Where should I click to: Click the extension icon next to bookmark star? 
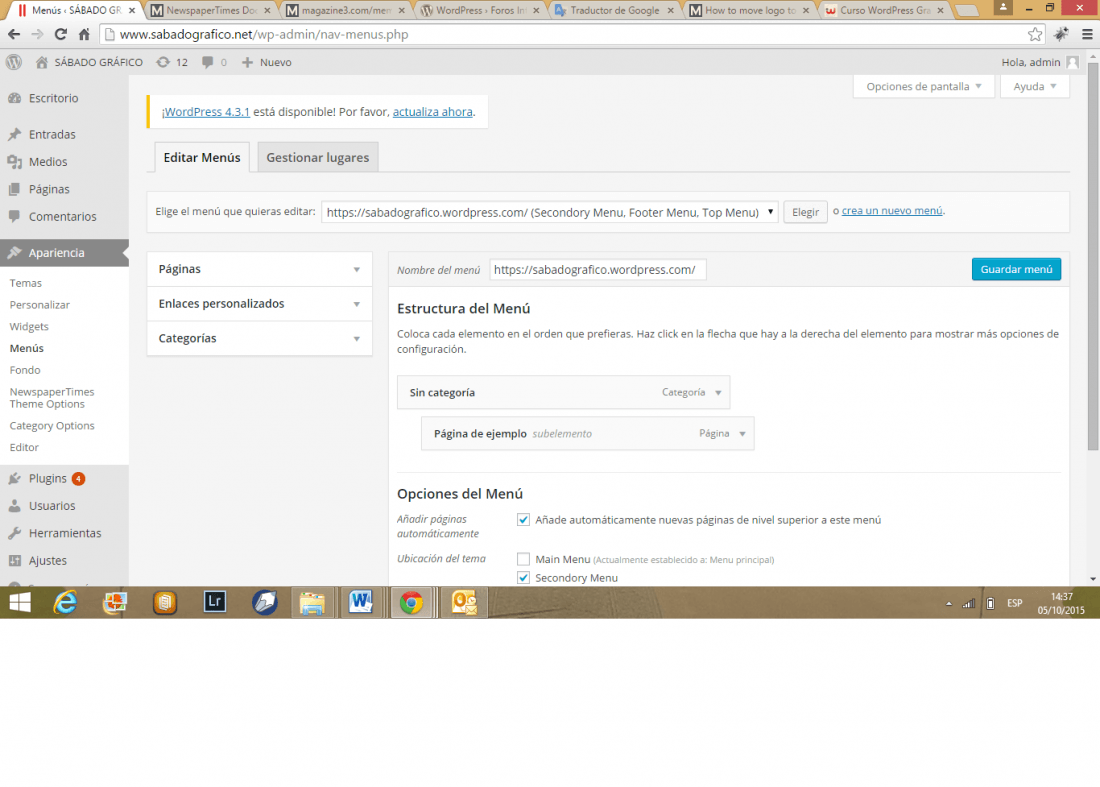pos(1061,34)
